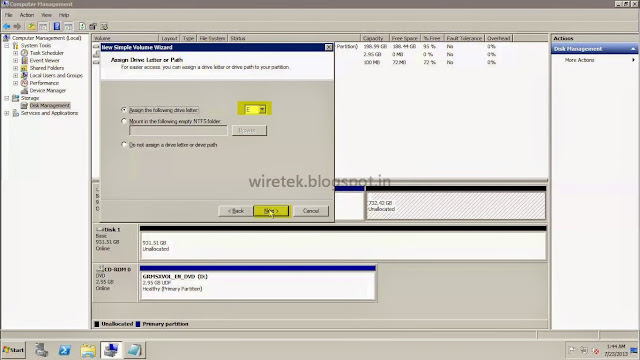Click the rightmost pinned taskbar window icon
The width and height of the screenshot is (640, 360).
click(x=134, y=350)
